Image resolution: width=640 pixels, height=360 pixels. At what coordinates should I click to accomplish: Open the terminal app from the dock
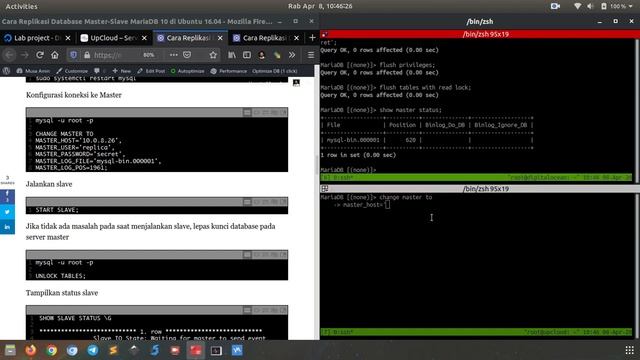coord(216,350)
